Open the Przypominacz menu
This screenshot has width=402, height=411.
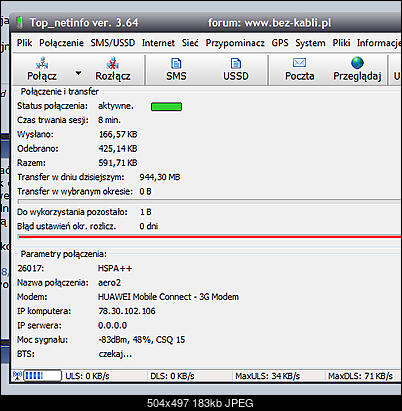click(x=235, y=43)
